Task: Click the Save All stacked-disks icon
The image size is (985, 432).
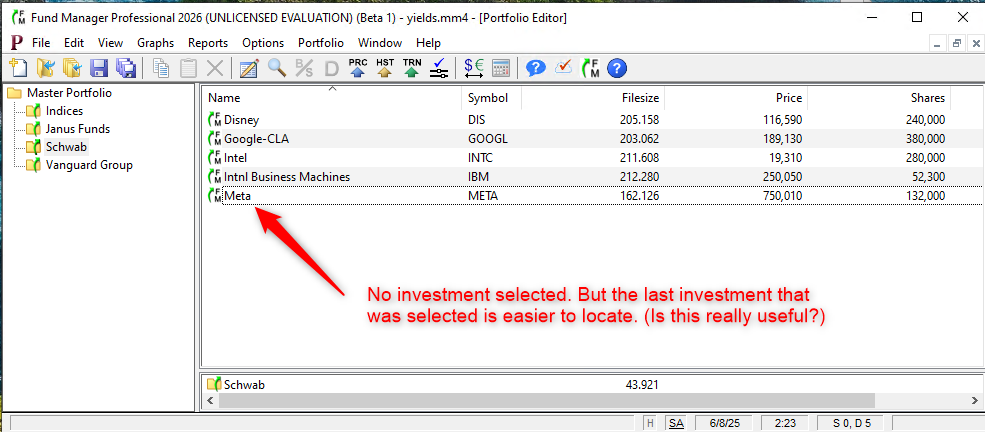Action: click(x=126, y=68)
